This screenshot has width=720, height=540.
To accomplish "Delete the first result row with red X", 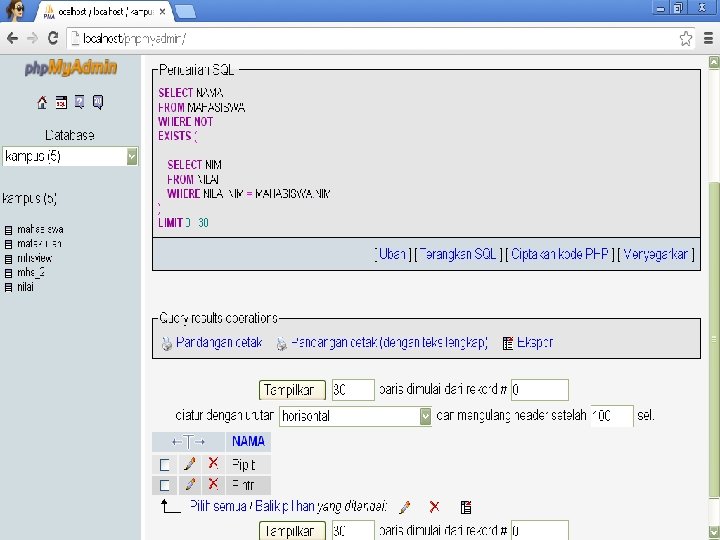I will 213,463.
